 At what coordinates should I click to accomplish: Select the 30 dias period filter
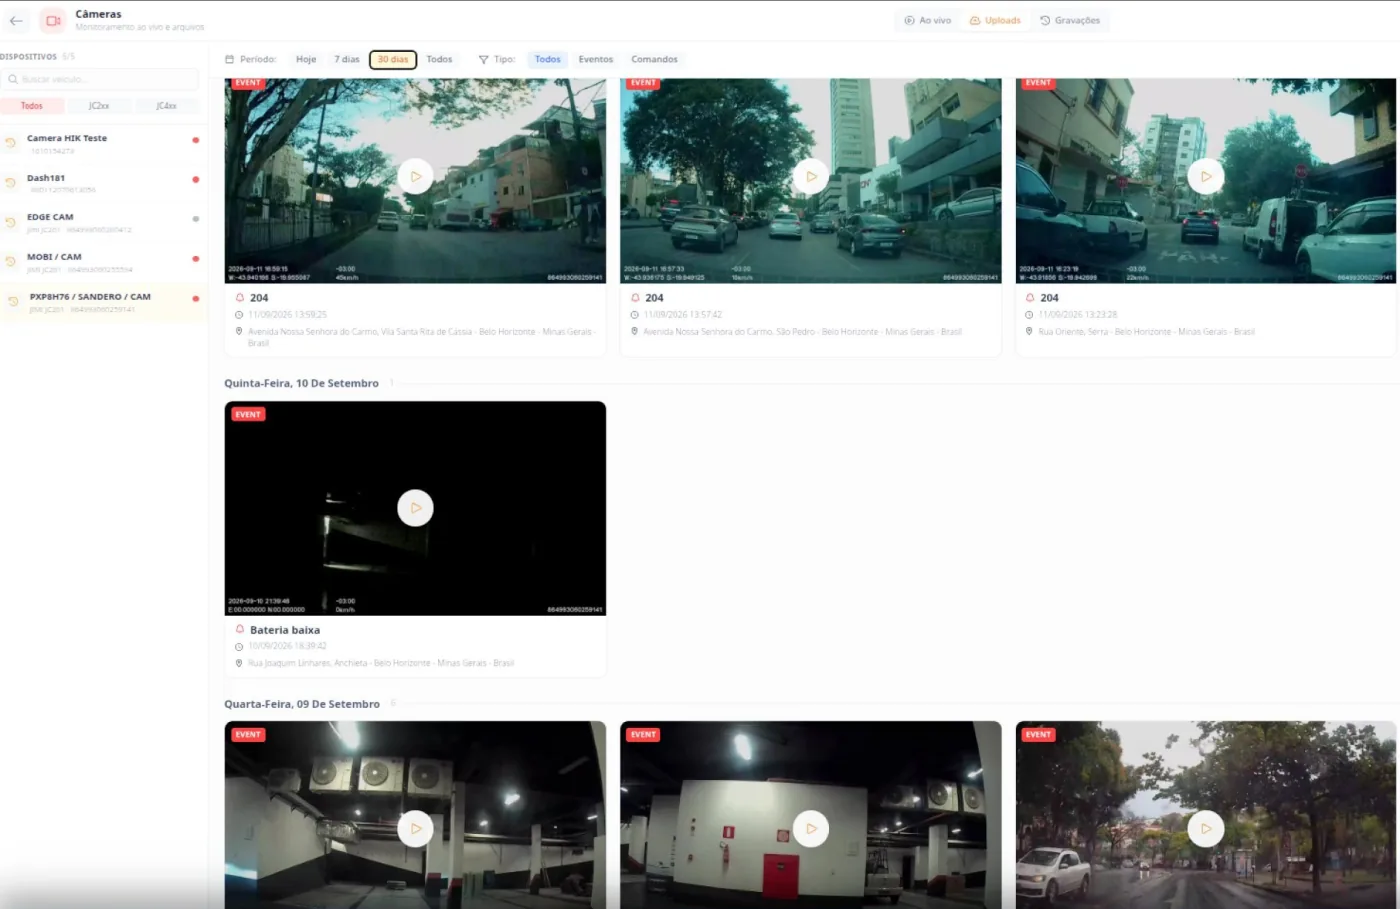(393, 59)
